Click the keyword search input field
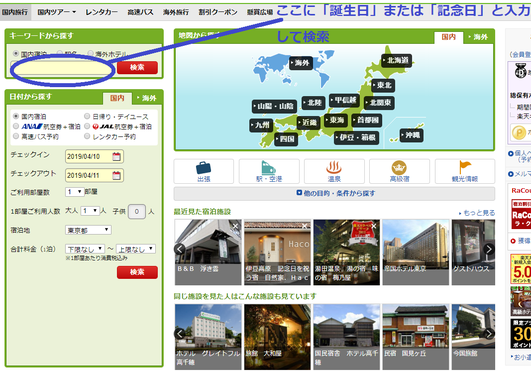 click(63, 68)
